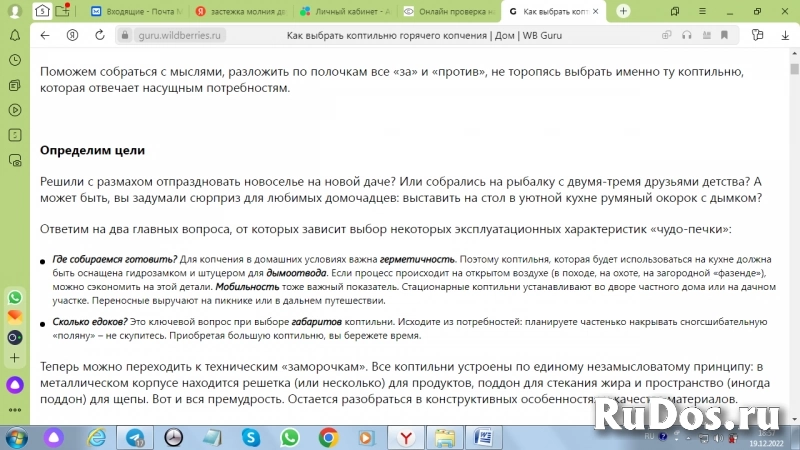Click the bold word герметичность
This screenshot has height=450, width=800.
pos(417,259)
